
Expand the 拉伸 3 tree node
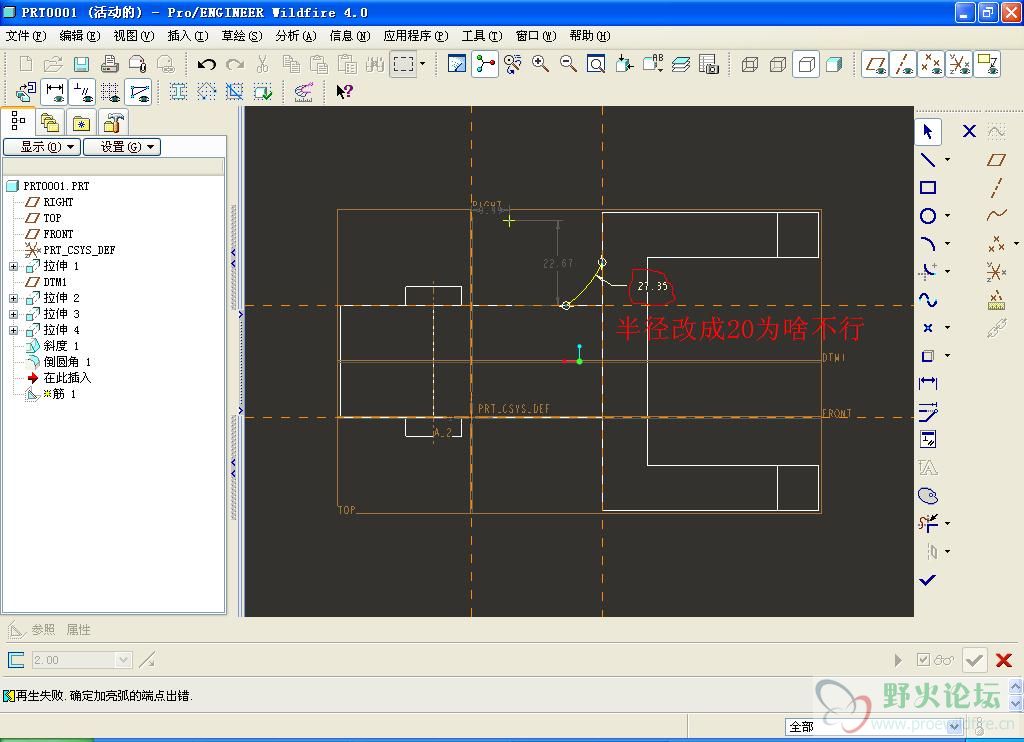pos(13,314)
